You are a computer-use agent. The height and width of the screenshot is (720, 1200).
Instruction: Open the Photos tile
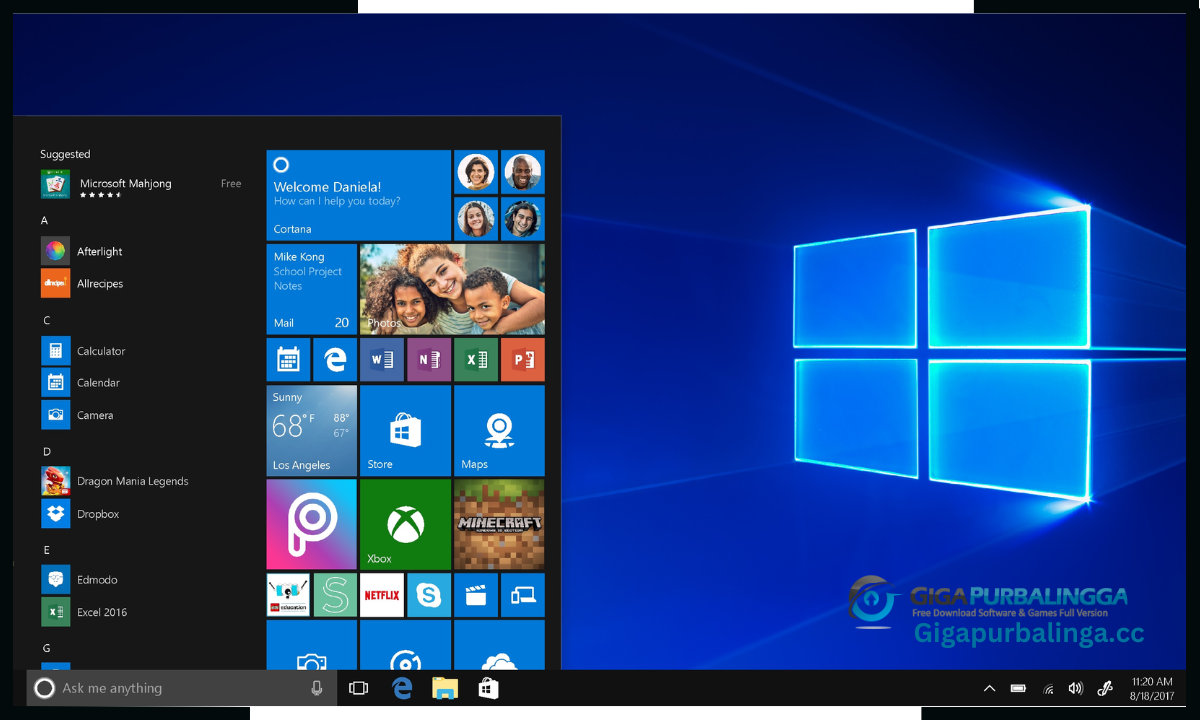452,289
